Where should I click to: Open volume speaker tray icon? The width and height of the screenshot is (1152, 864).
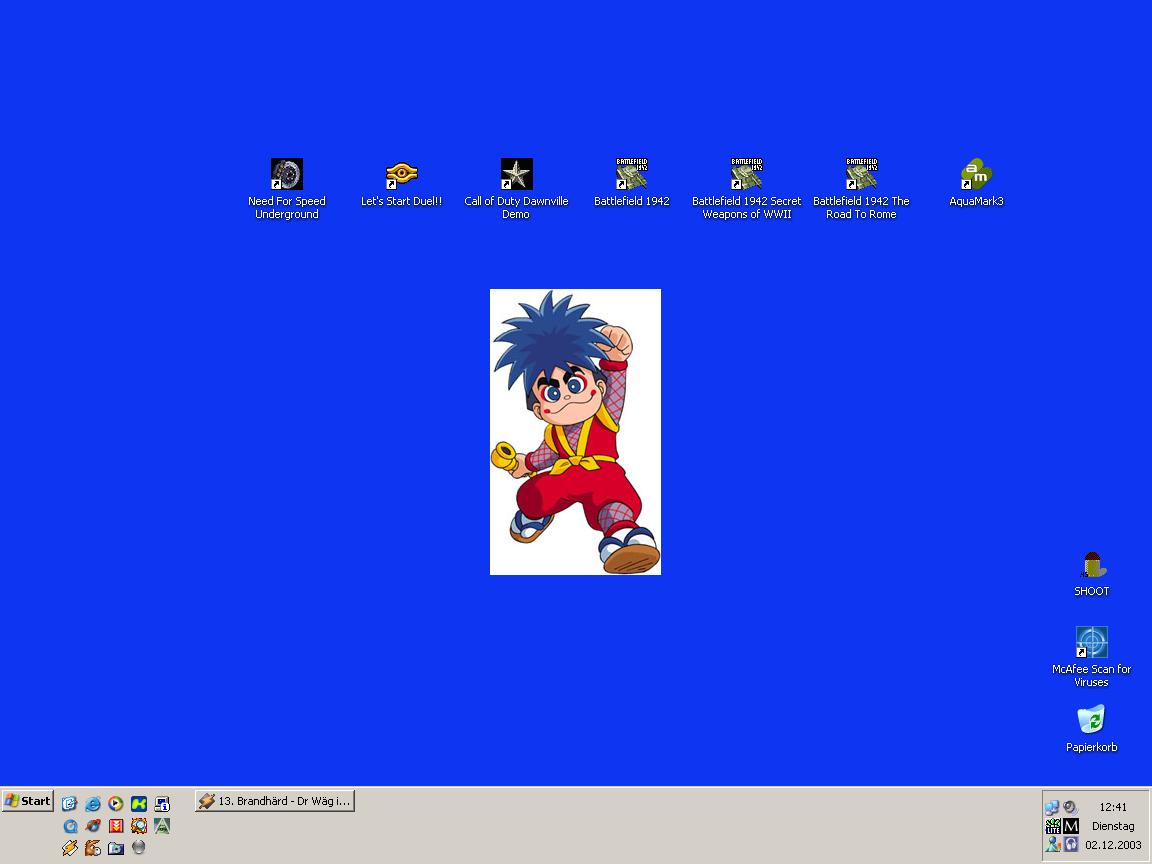point(1070,807)
